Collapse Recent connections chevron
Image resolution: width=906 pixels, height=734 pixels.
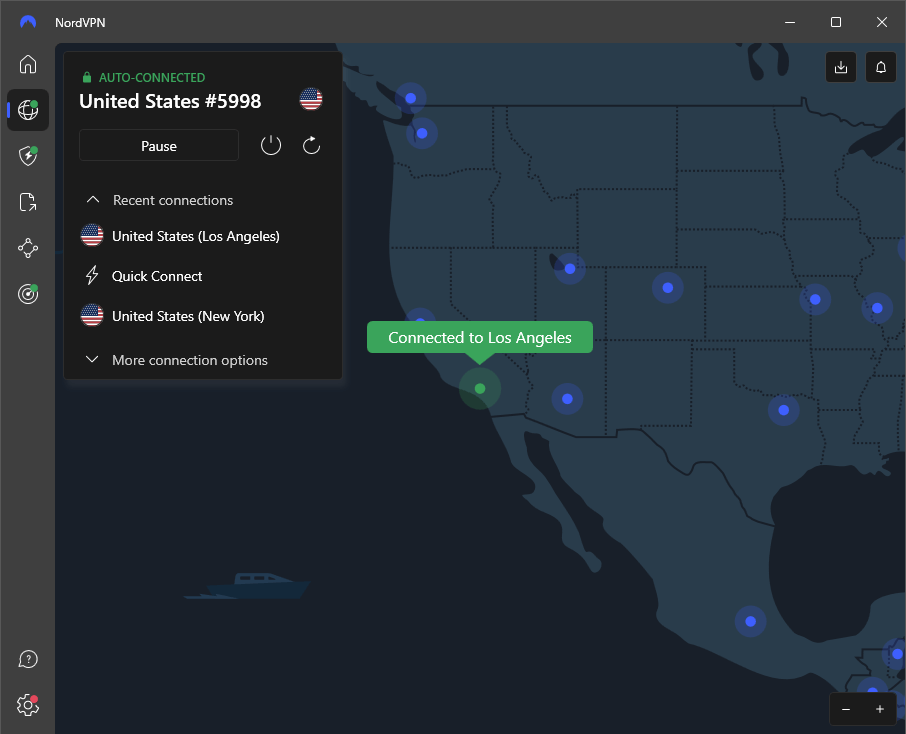92,199
